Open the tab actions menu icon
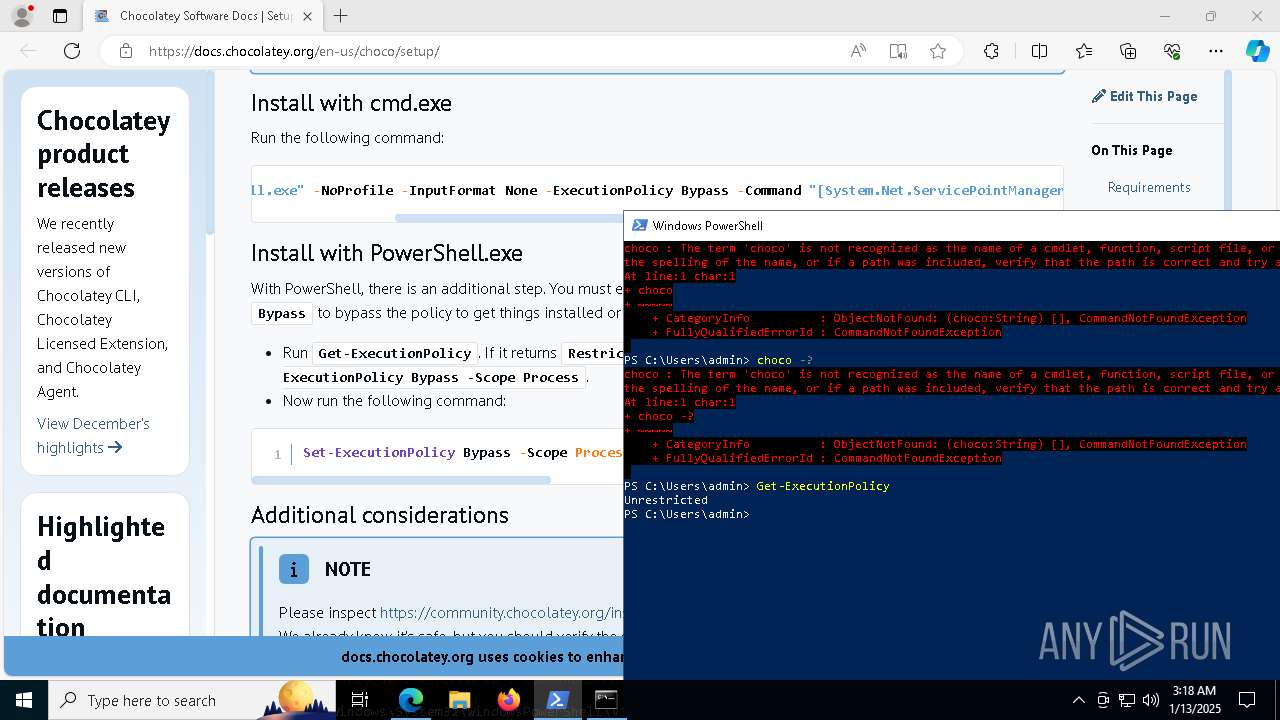Viewport: 1280px width, 720px height. tap(60, 16)
